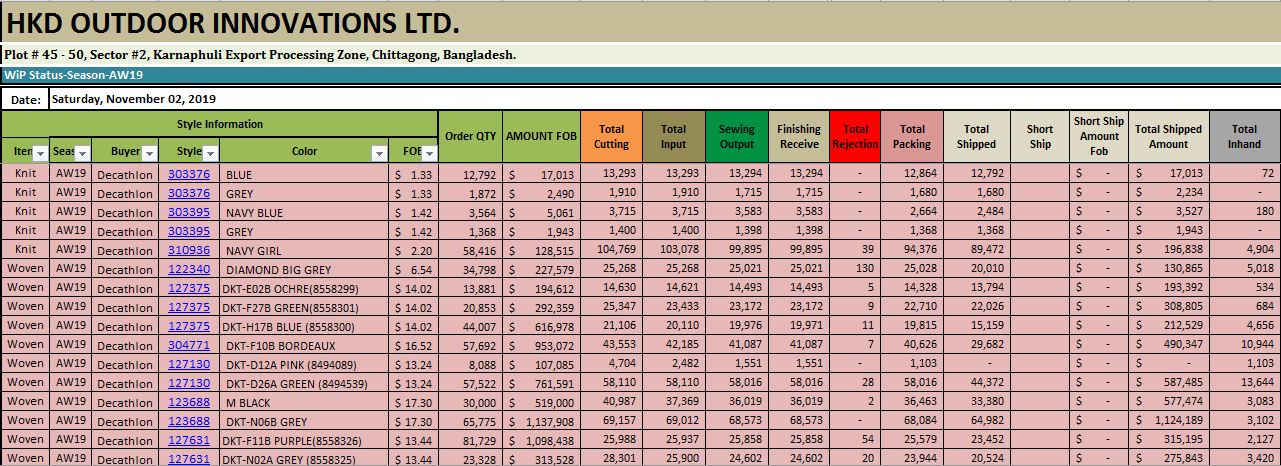Open style link 304771

[189, 345]
